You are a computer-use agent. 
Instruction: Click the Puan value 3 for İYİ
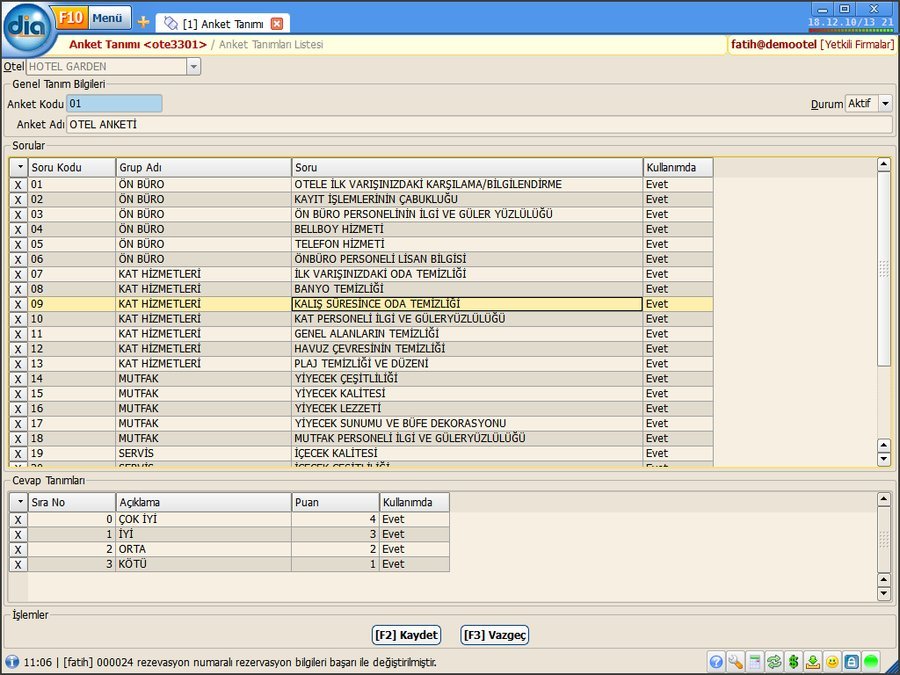[x=335, y=534]
